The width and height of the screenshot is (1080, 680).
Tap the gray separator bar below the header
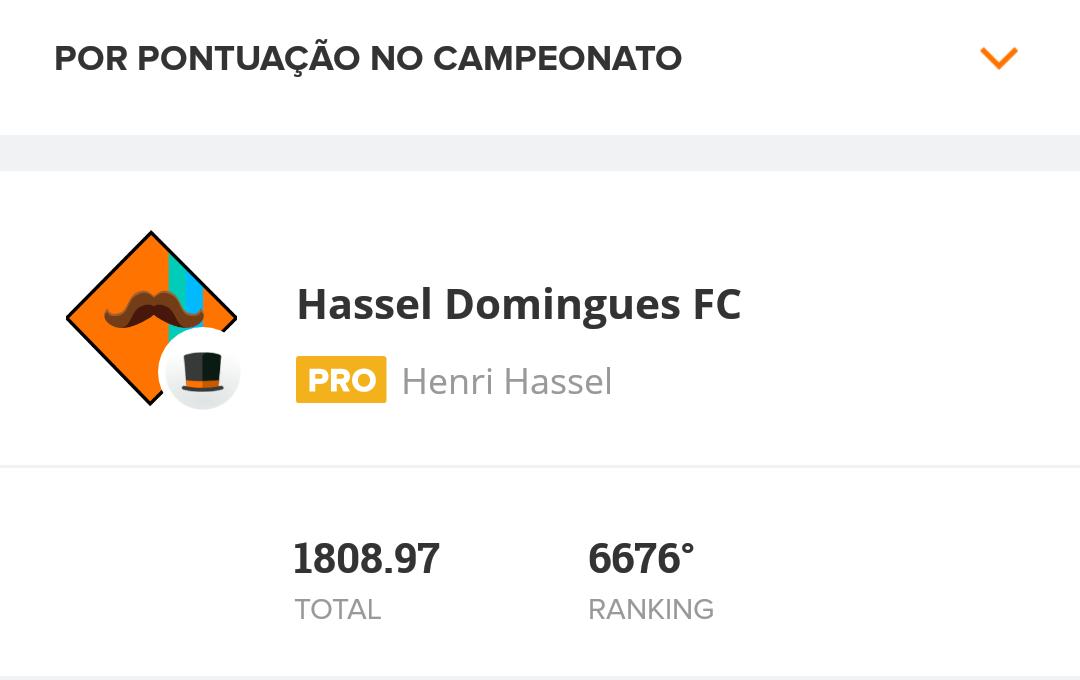pyautogui.click(x=540, y=153)
